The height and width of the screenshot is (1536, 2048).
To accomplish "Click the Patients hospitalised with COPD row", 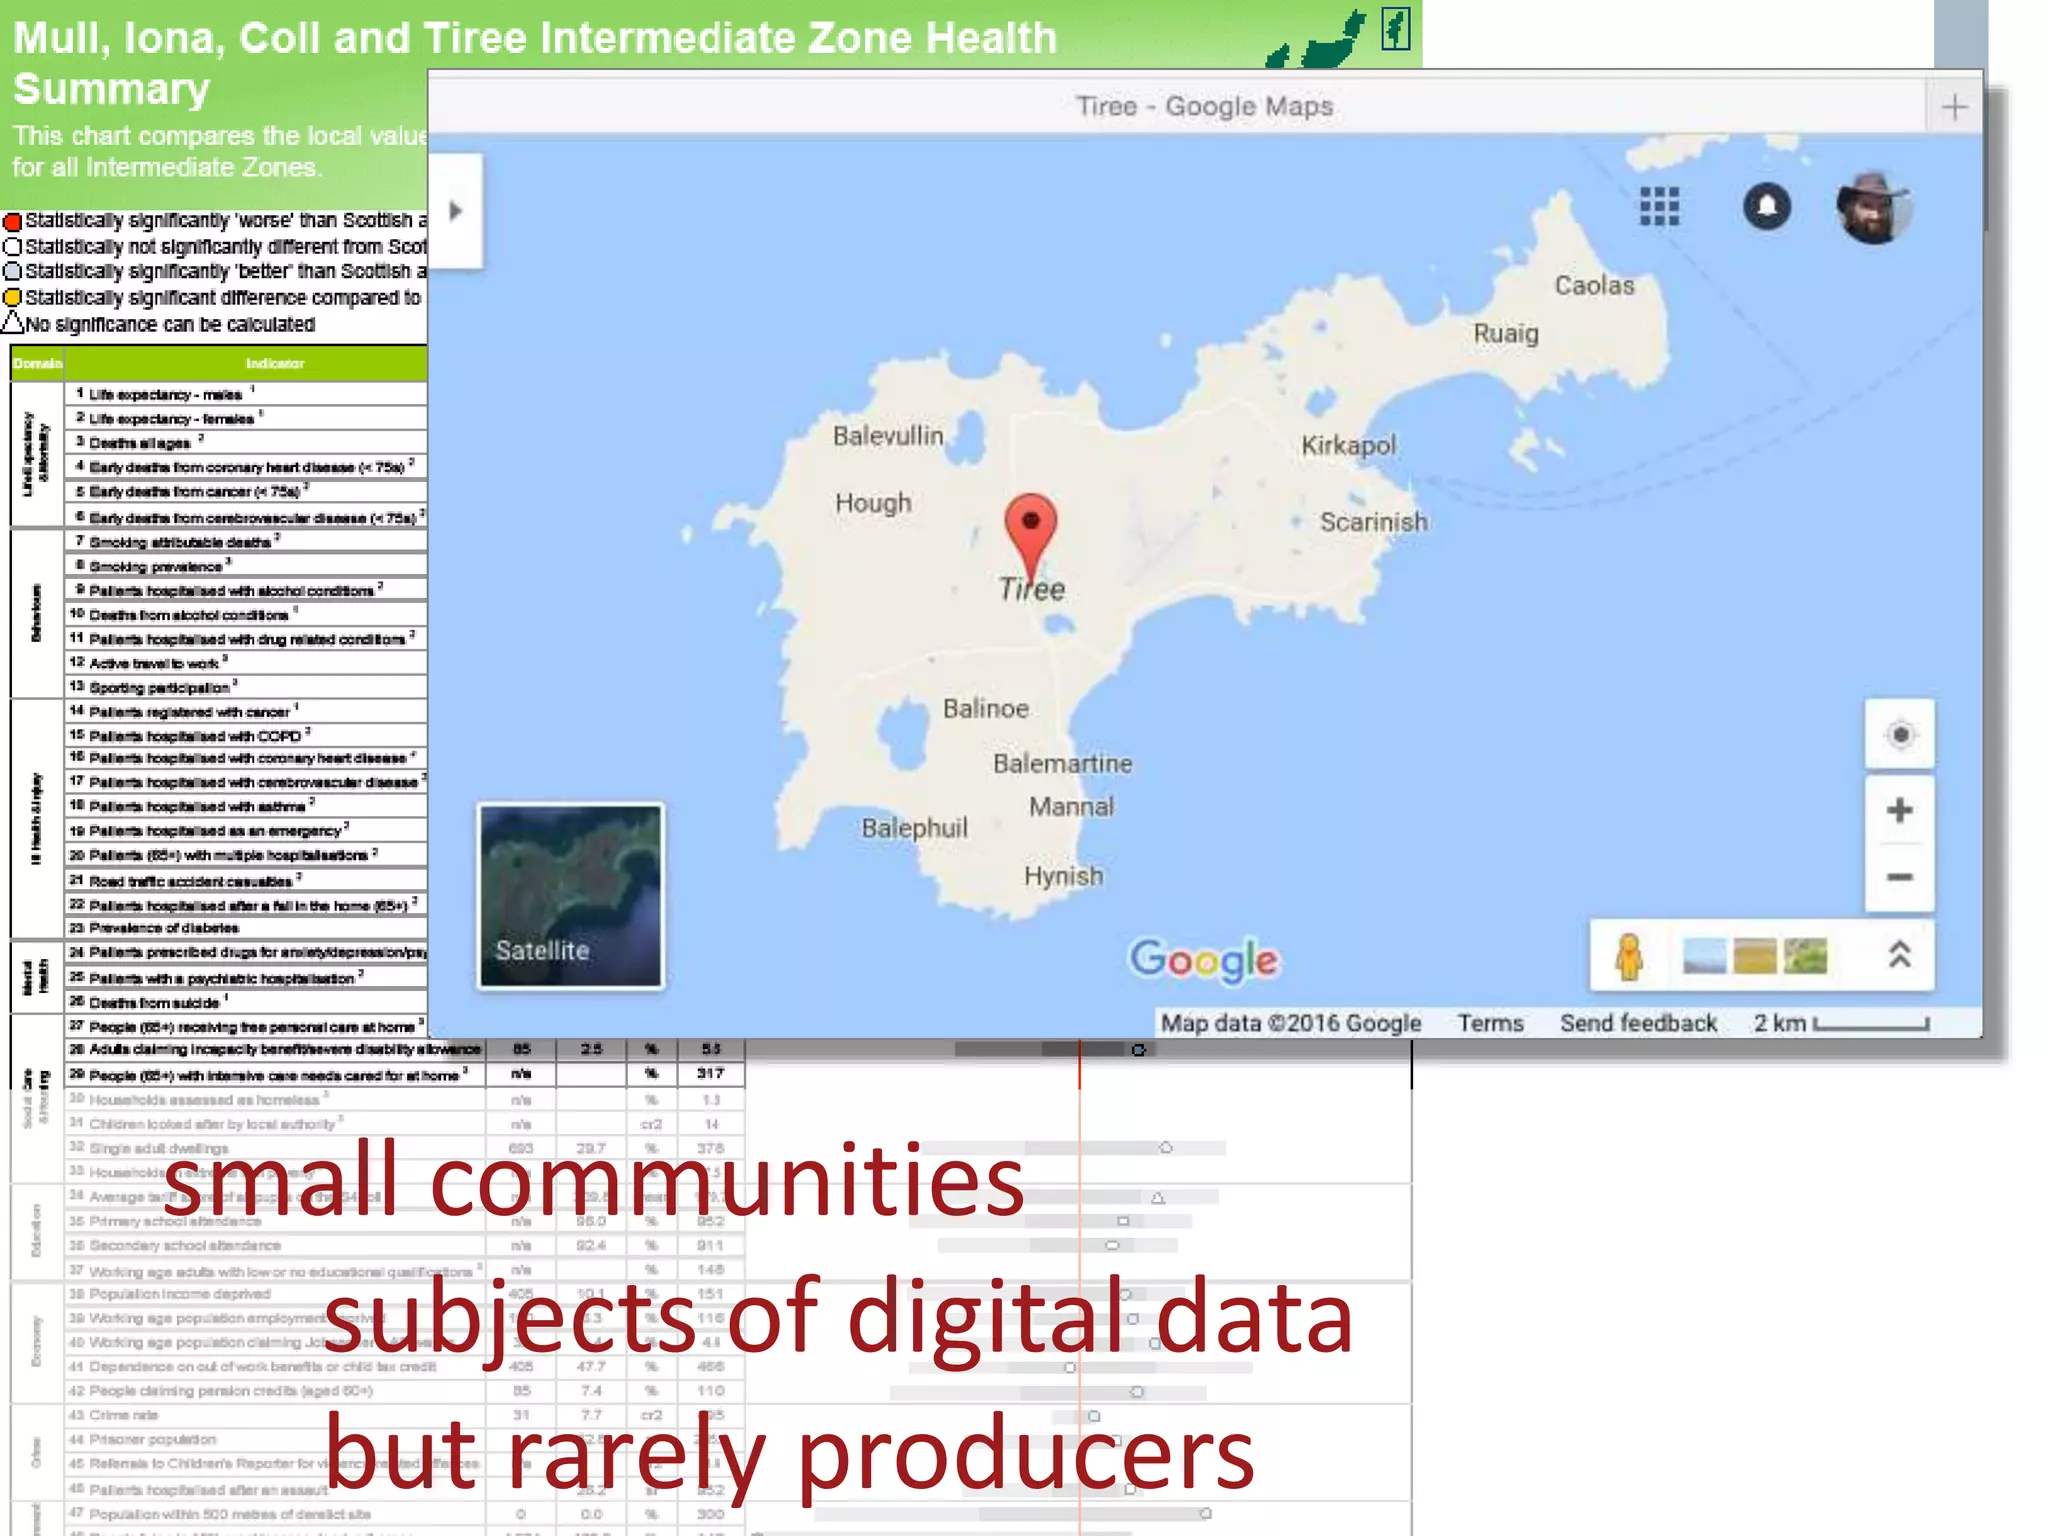I will click(247, 735).
